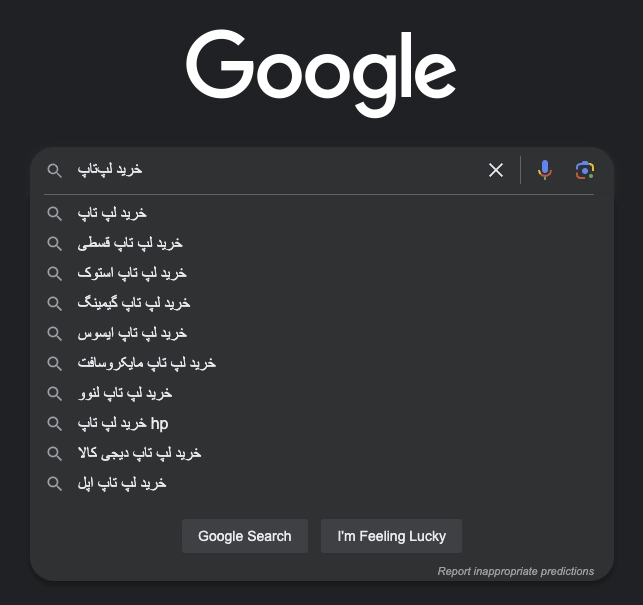643x605 pixels.
Task: Clear the search box with X icon
Action: click(x=496, y=170)
